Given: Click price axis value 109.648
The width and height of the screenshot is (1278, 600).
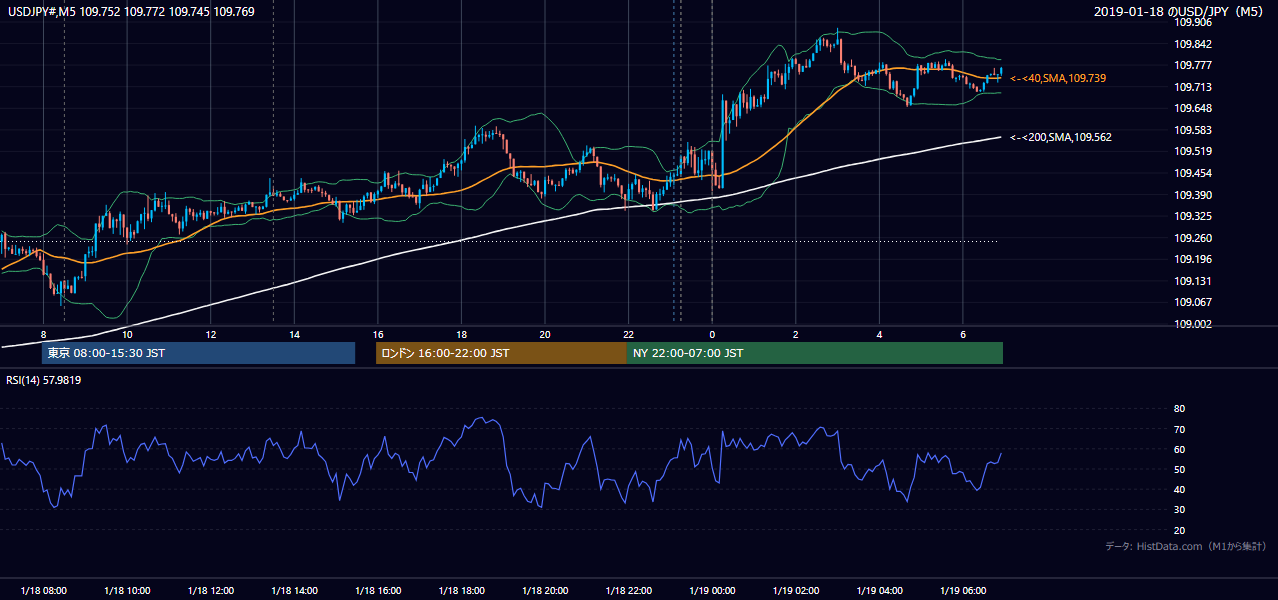Looking at the screenshot, I should 1193,108.
